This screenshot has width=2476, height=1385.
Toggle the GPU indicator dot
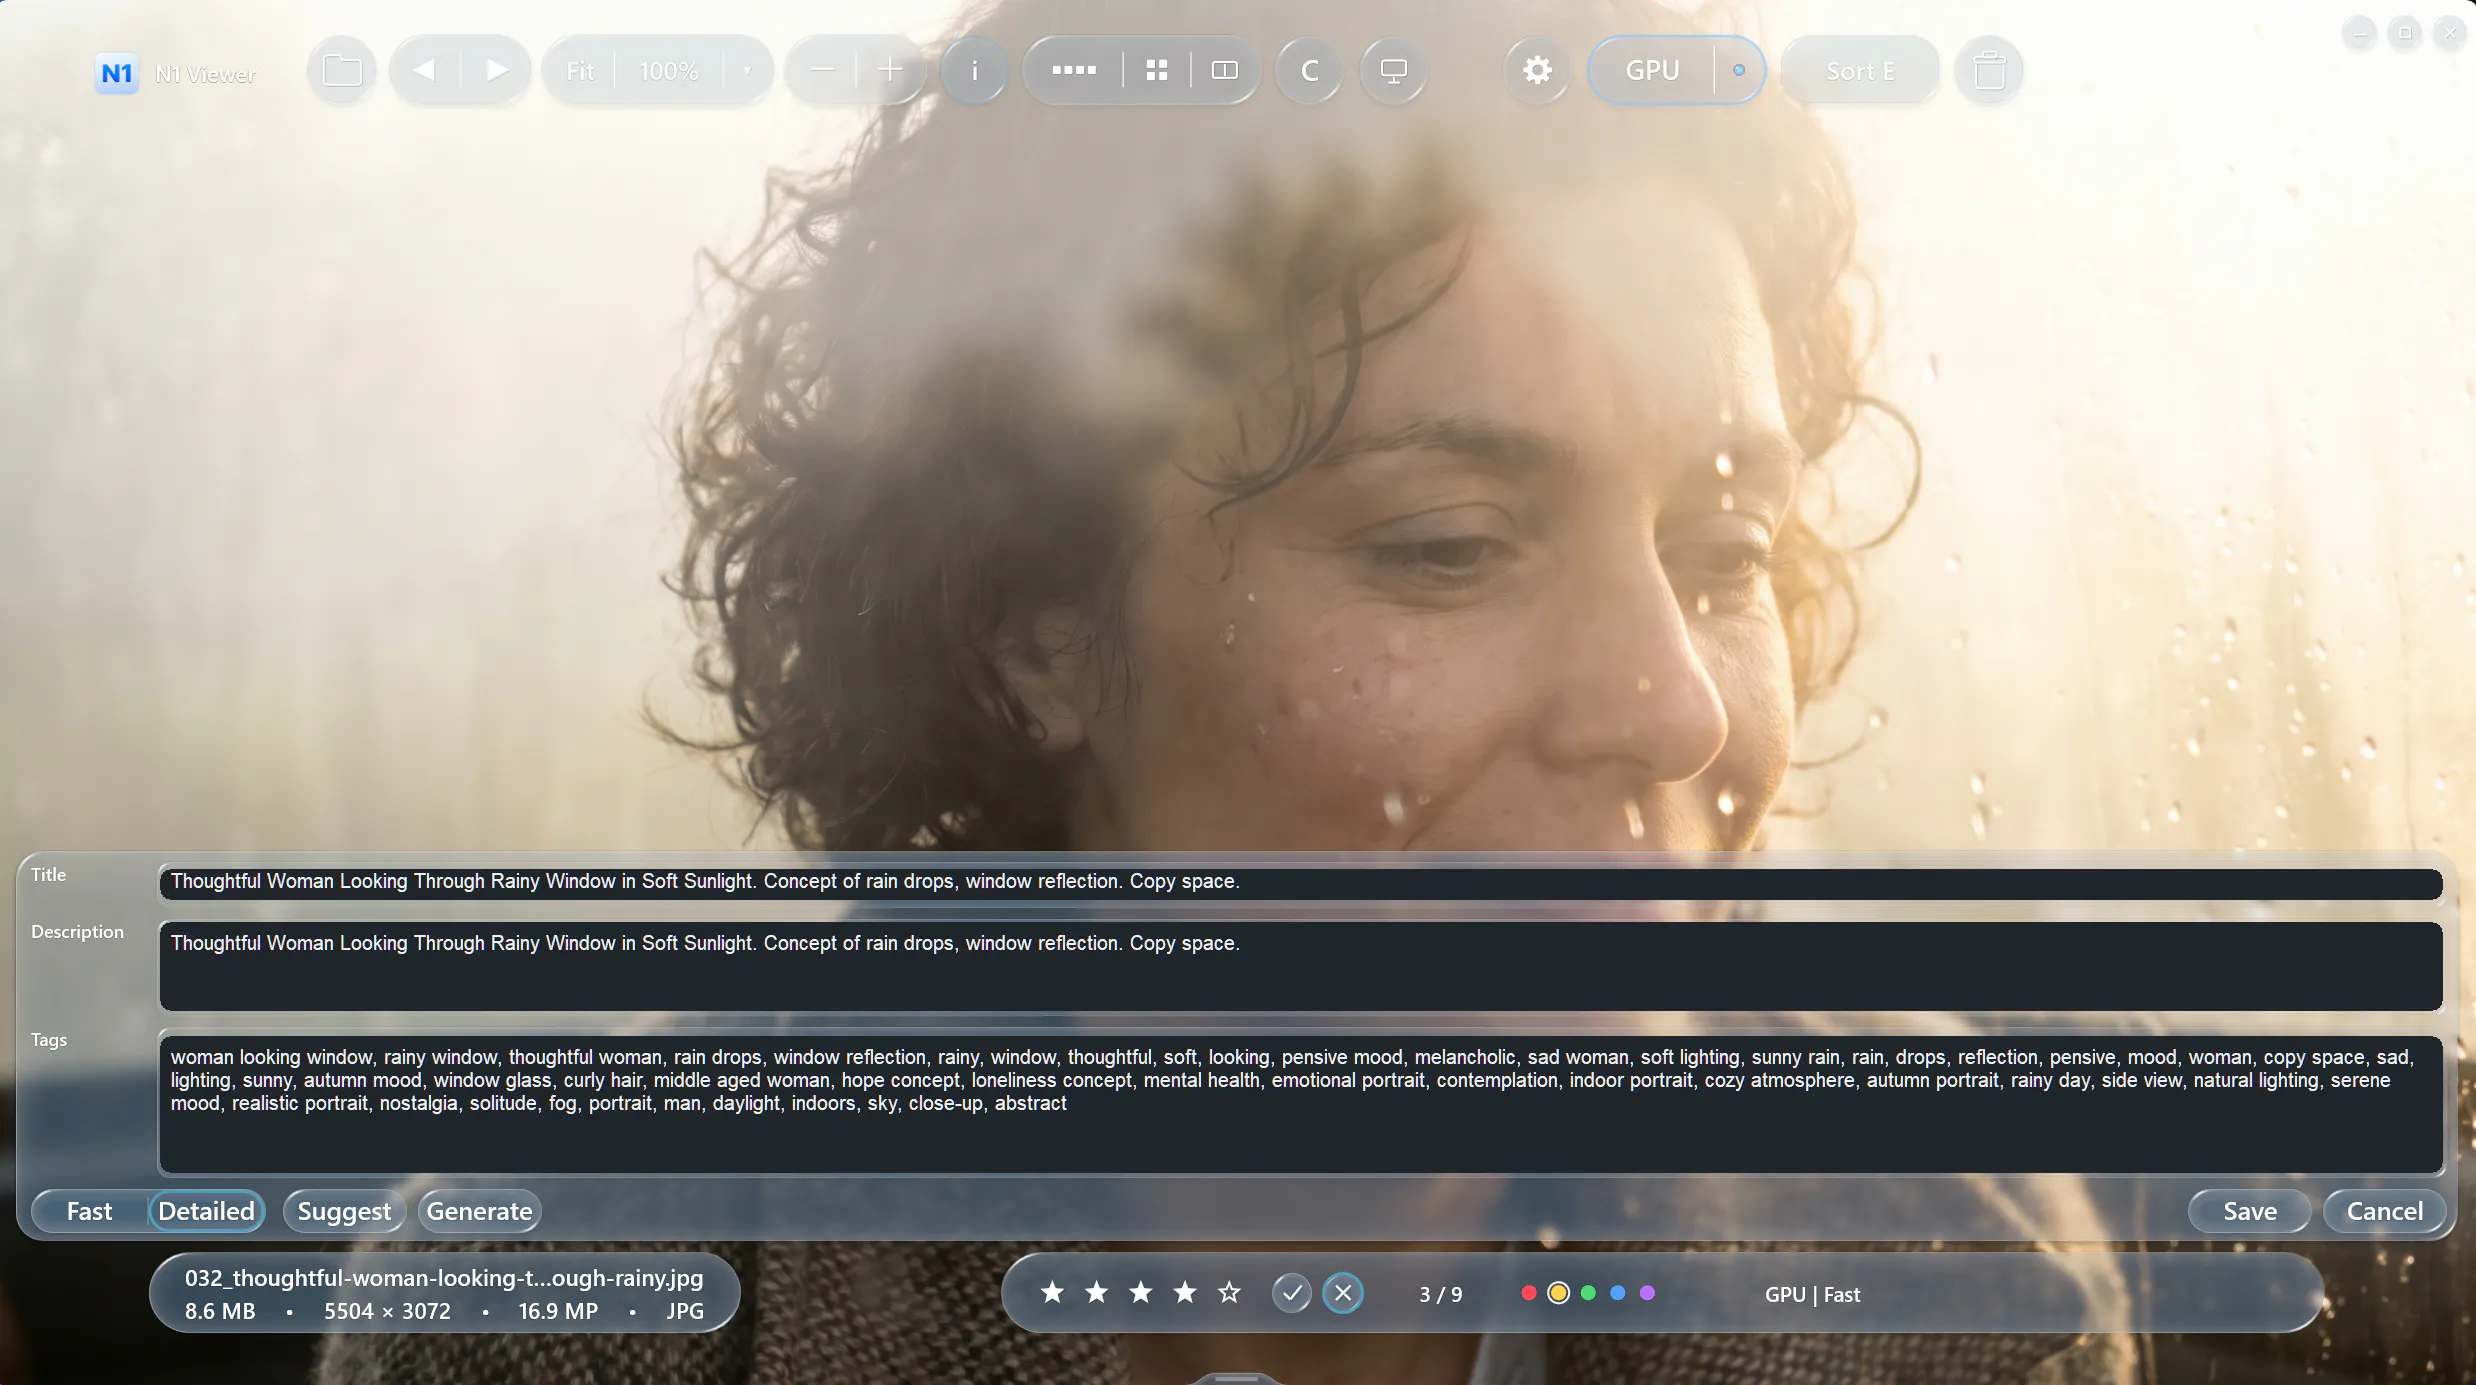point(1739,71)
